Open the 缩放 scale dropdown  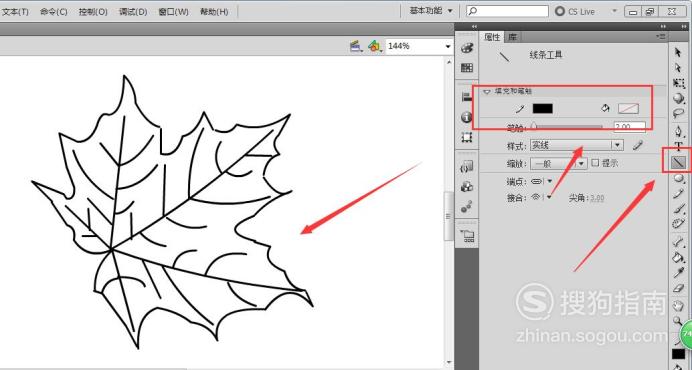pyautogui.click(x=558, y=163)
